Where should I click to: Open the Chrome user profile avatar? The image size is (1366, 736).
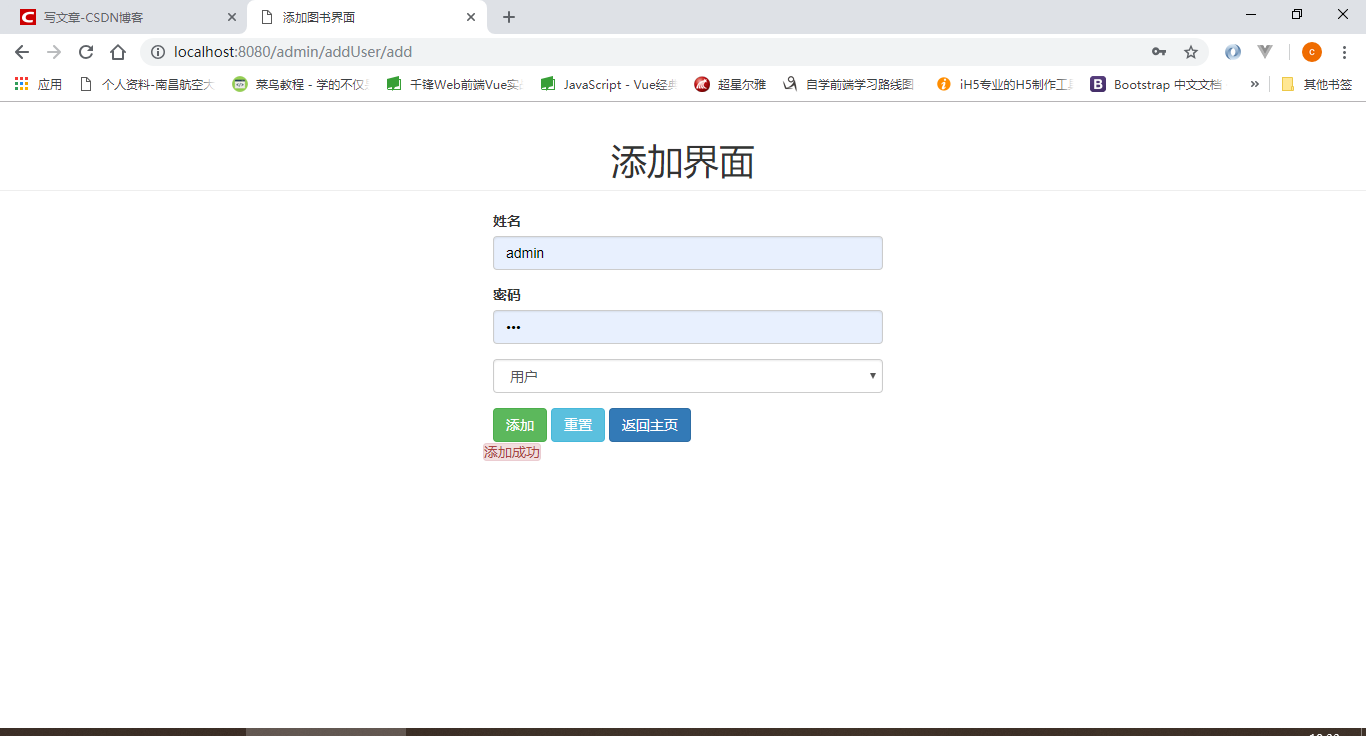point(1311,51)
